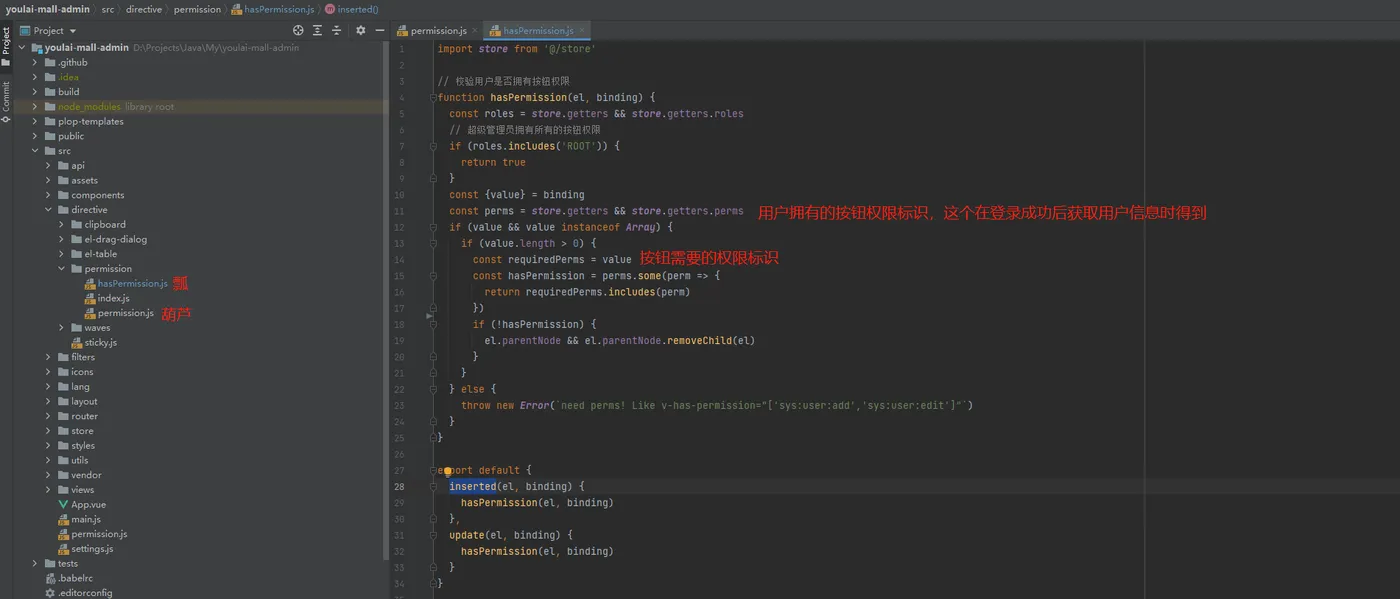Screen dimensions: 1400x599
Task: Click hasPermission.js in the breadcrumb bar
Action: point(272,9)
